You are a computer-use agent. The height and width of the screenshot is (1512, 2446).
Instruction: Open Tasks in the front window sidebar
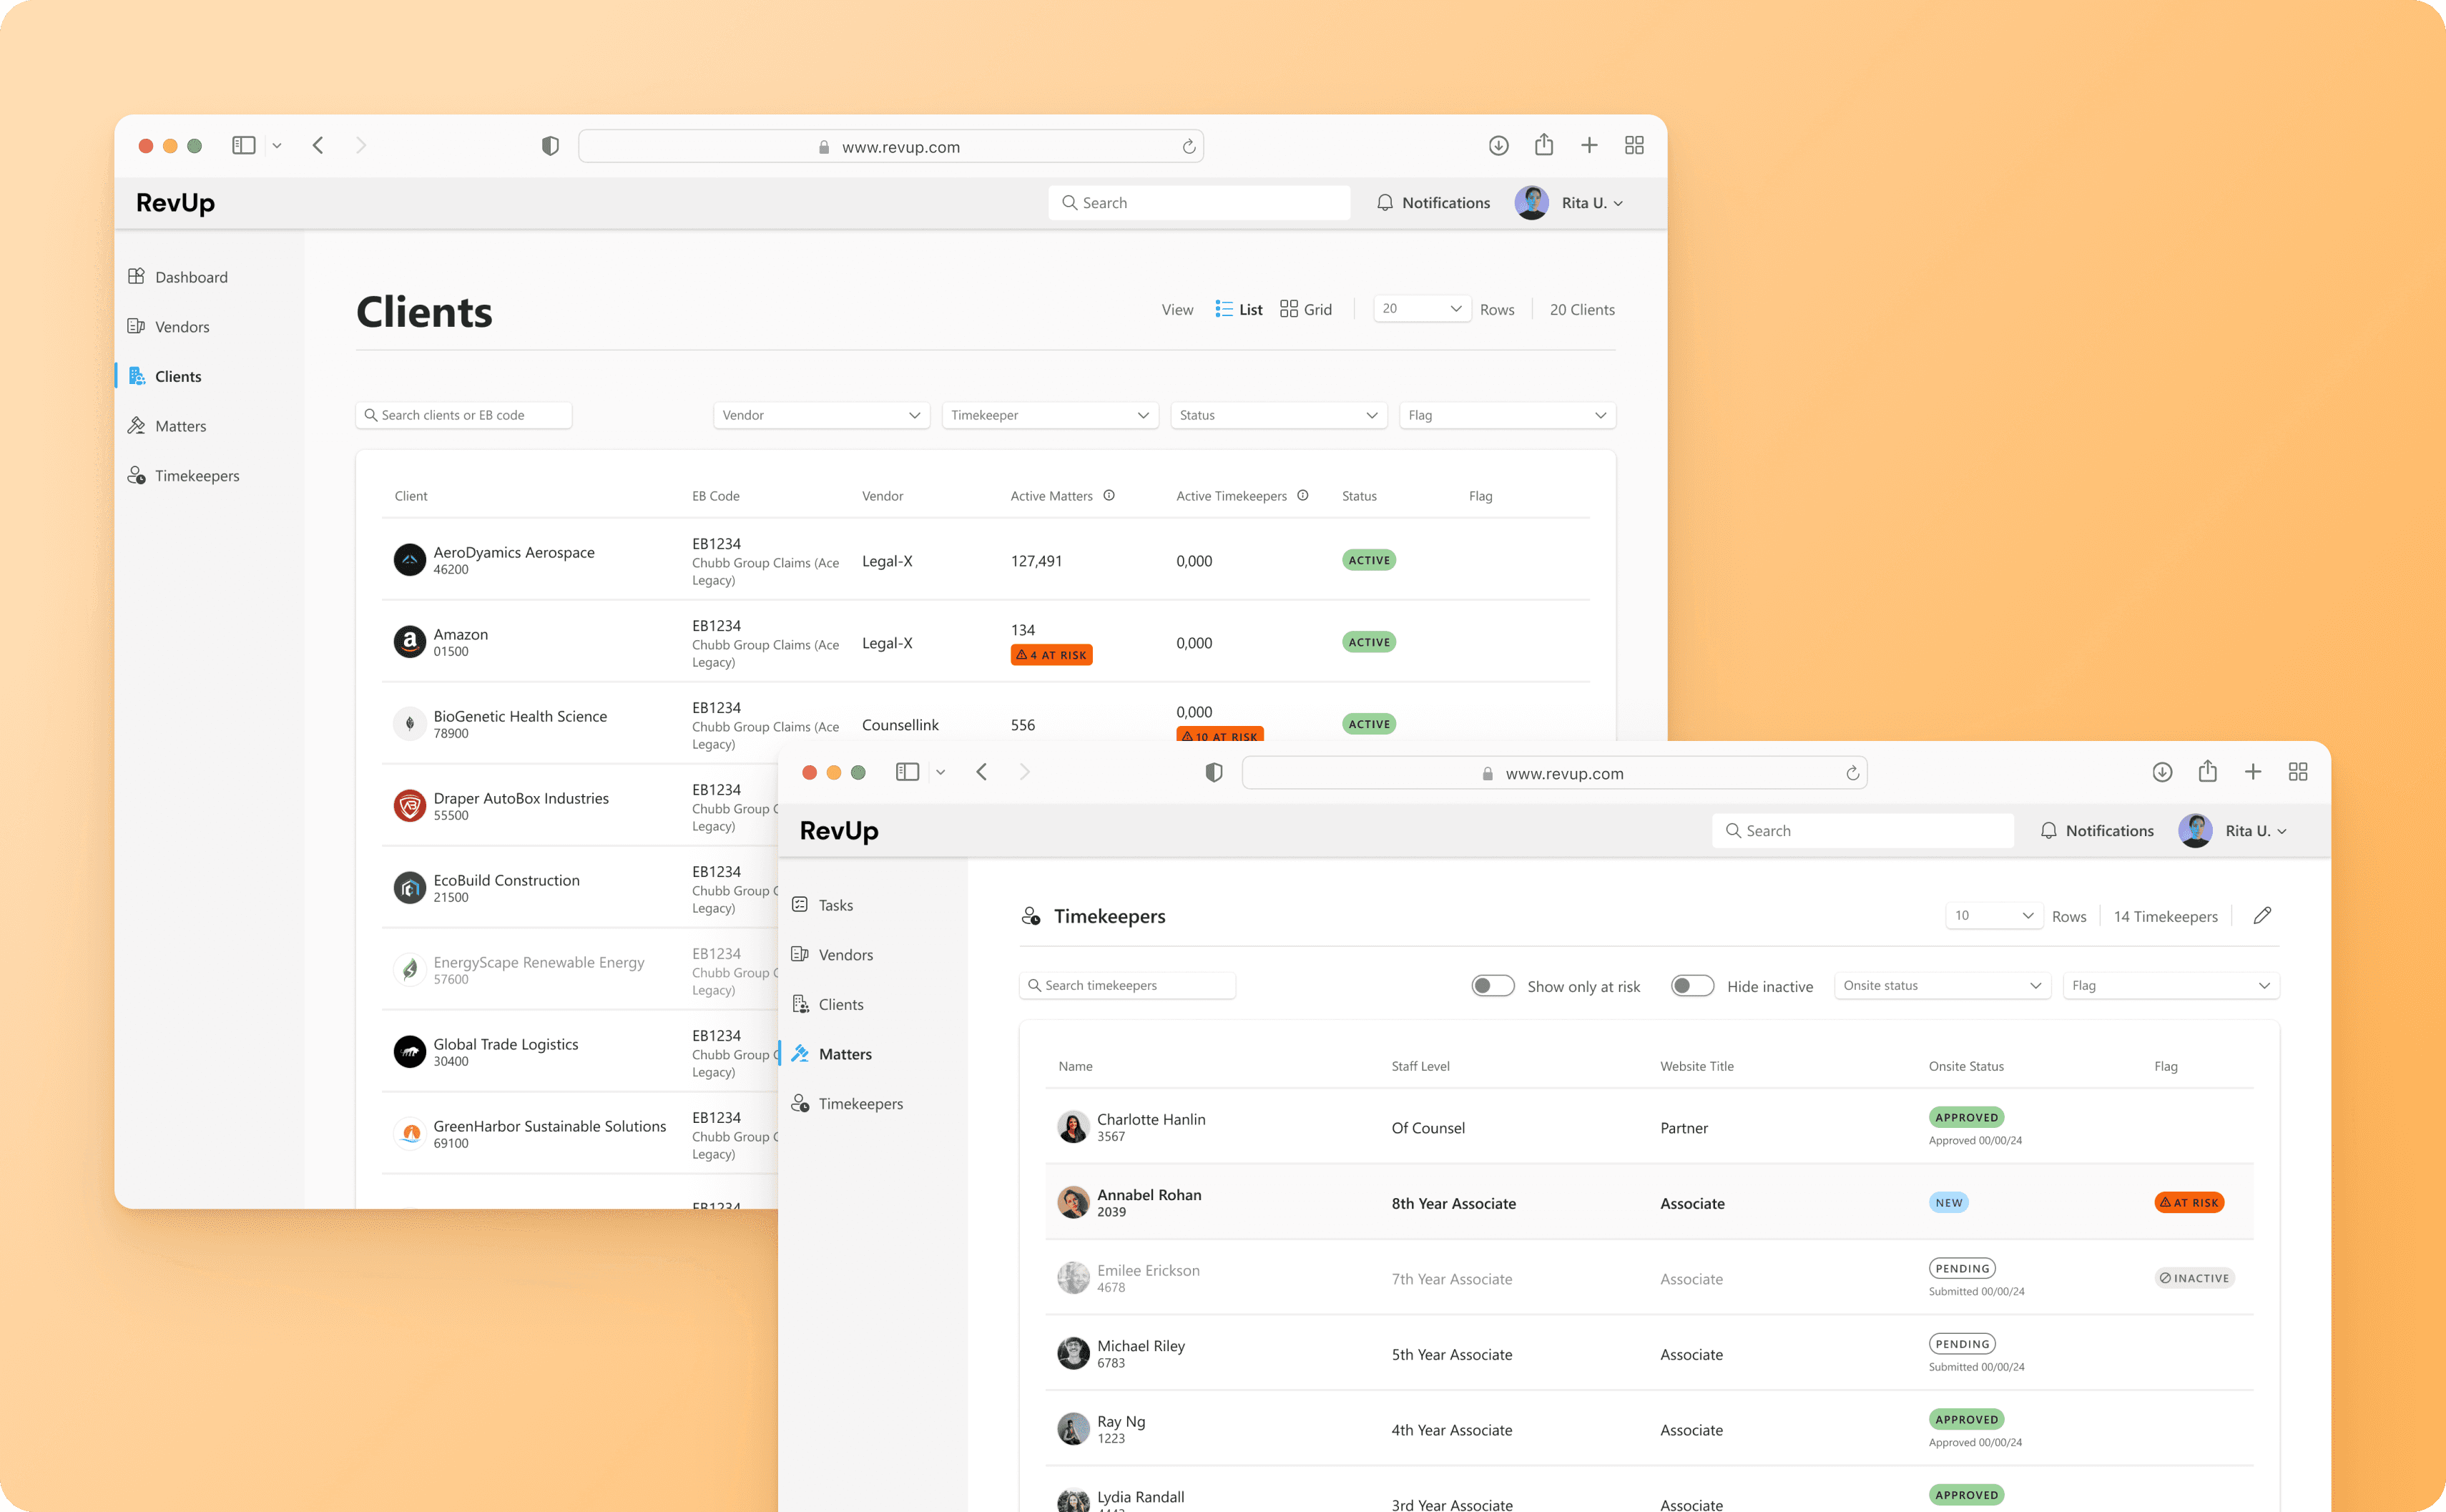click(835, 905)
